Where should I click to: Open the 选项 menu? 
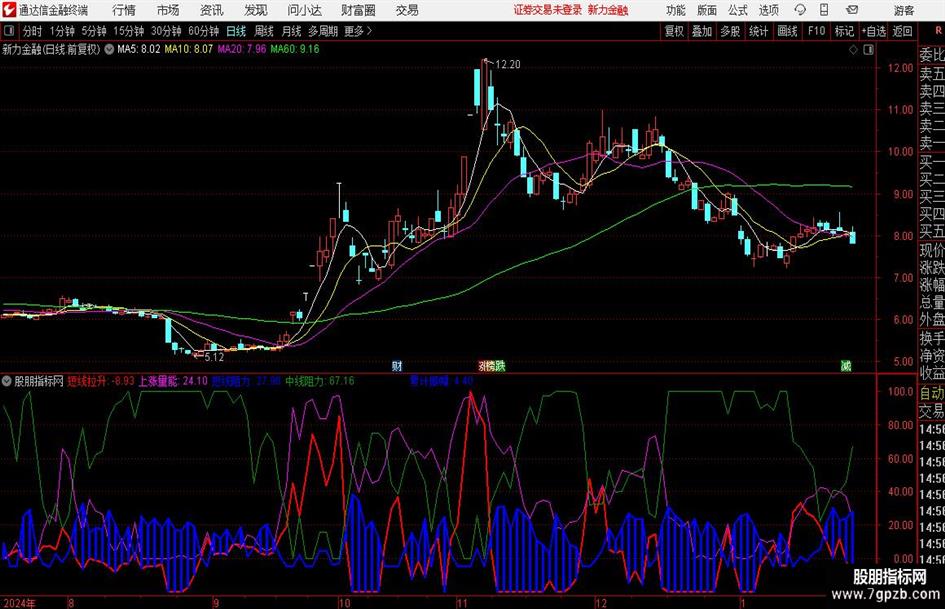point(768,10)
